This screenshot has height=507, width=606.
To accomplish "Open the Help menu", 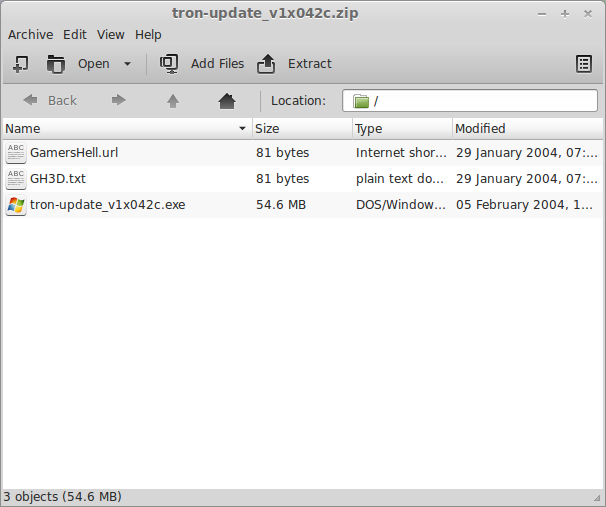I will tap(148, 35).
